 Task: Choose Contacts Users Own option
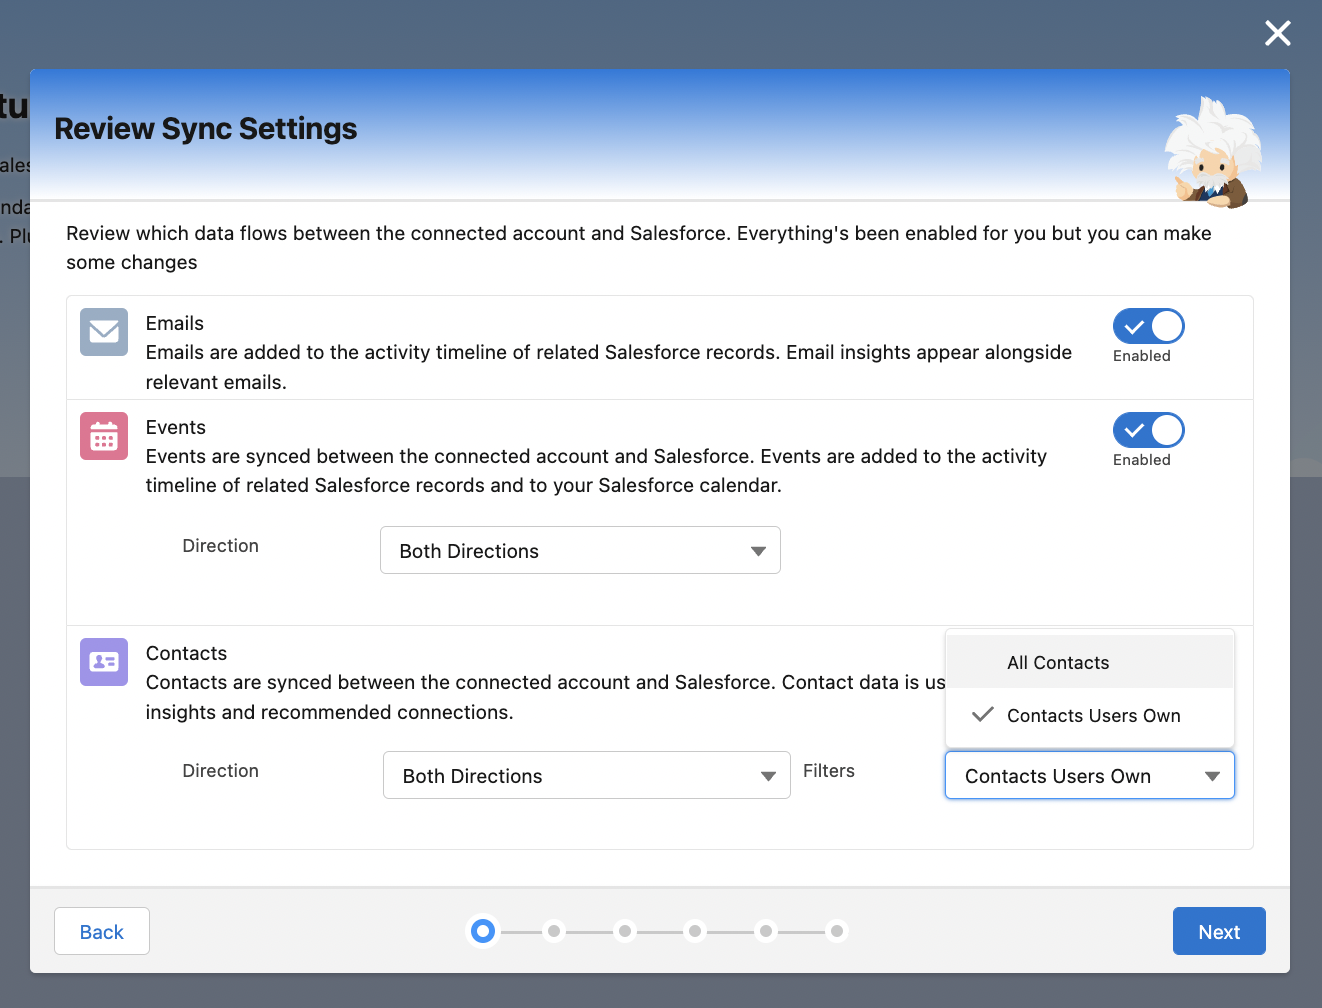coord(1090,715)
